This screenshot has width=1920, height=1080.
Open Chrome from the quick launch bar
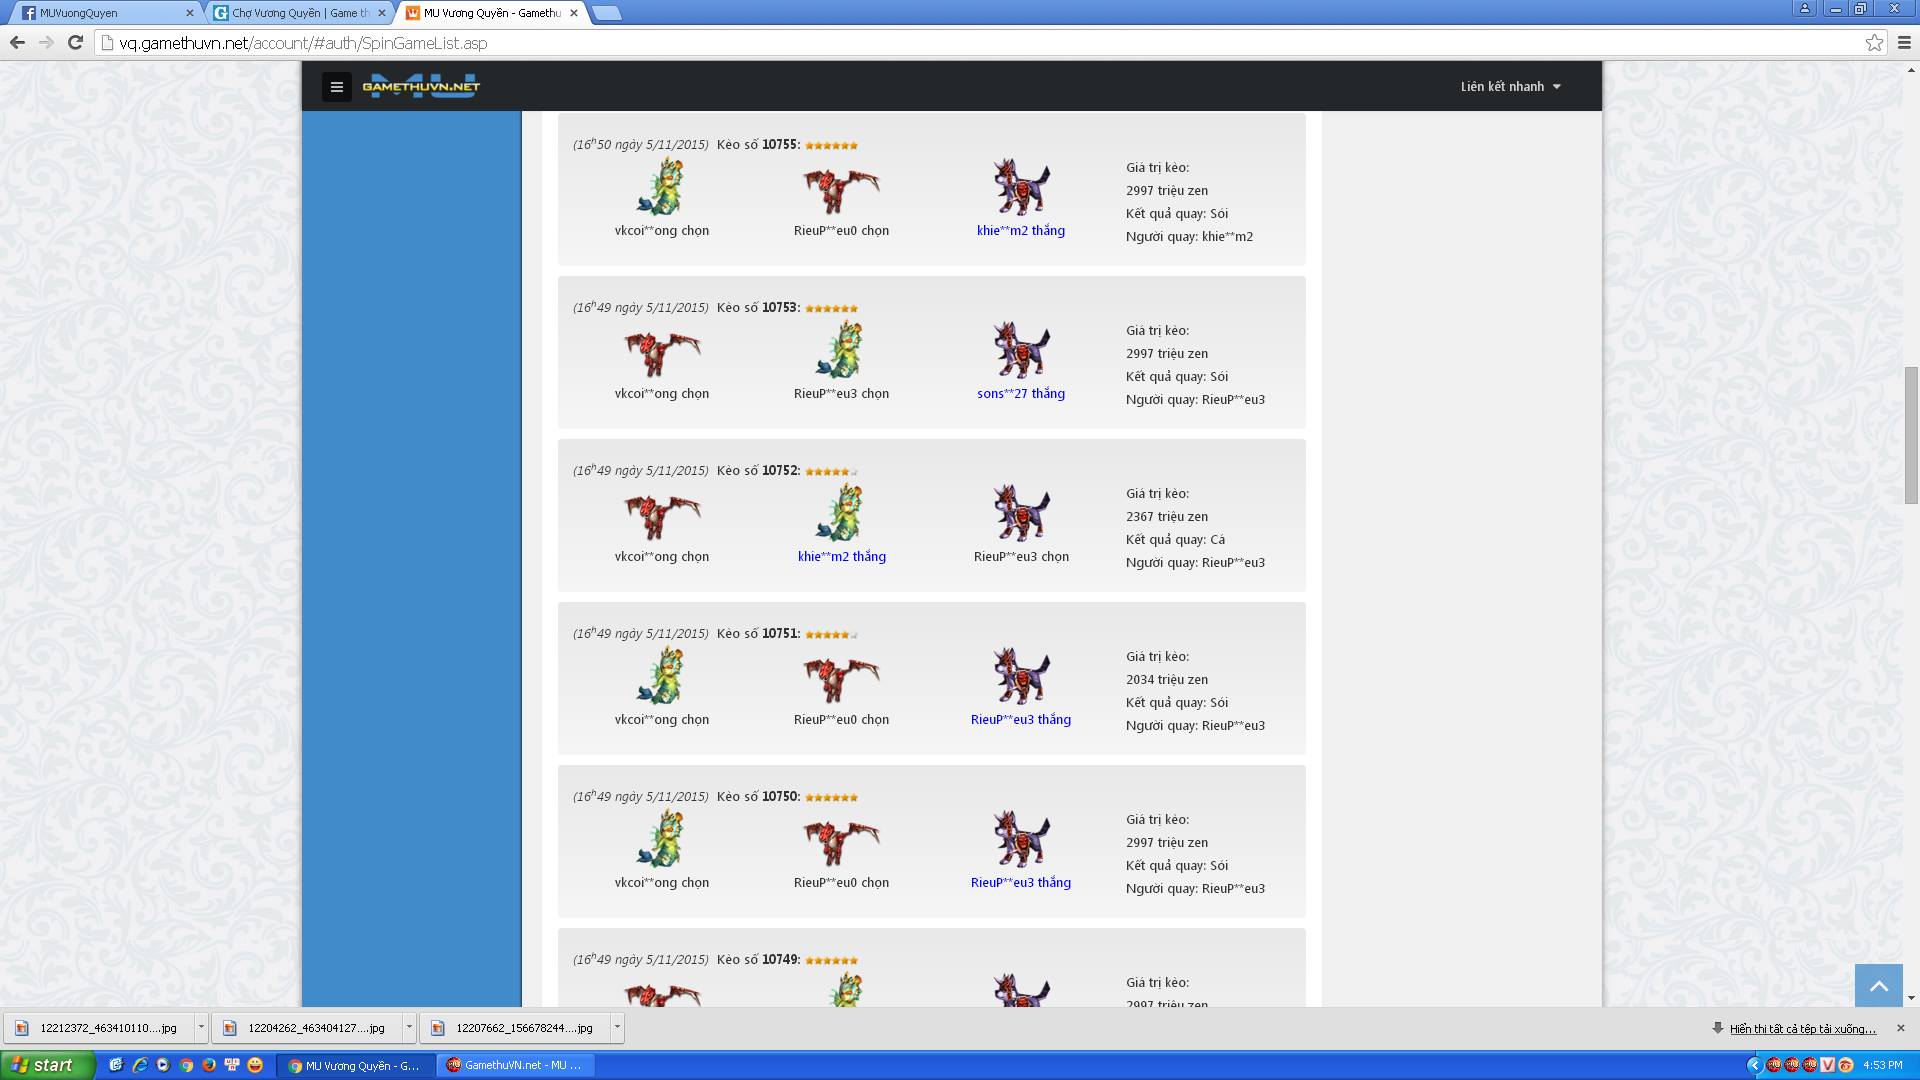(x=186, y=1065)
